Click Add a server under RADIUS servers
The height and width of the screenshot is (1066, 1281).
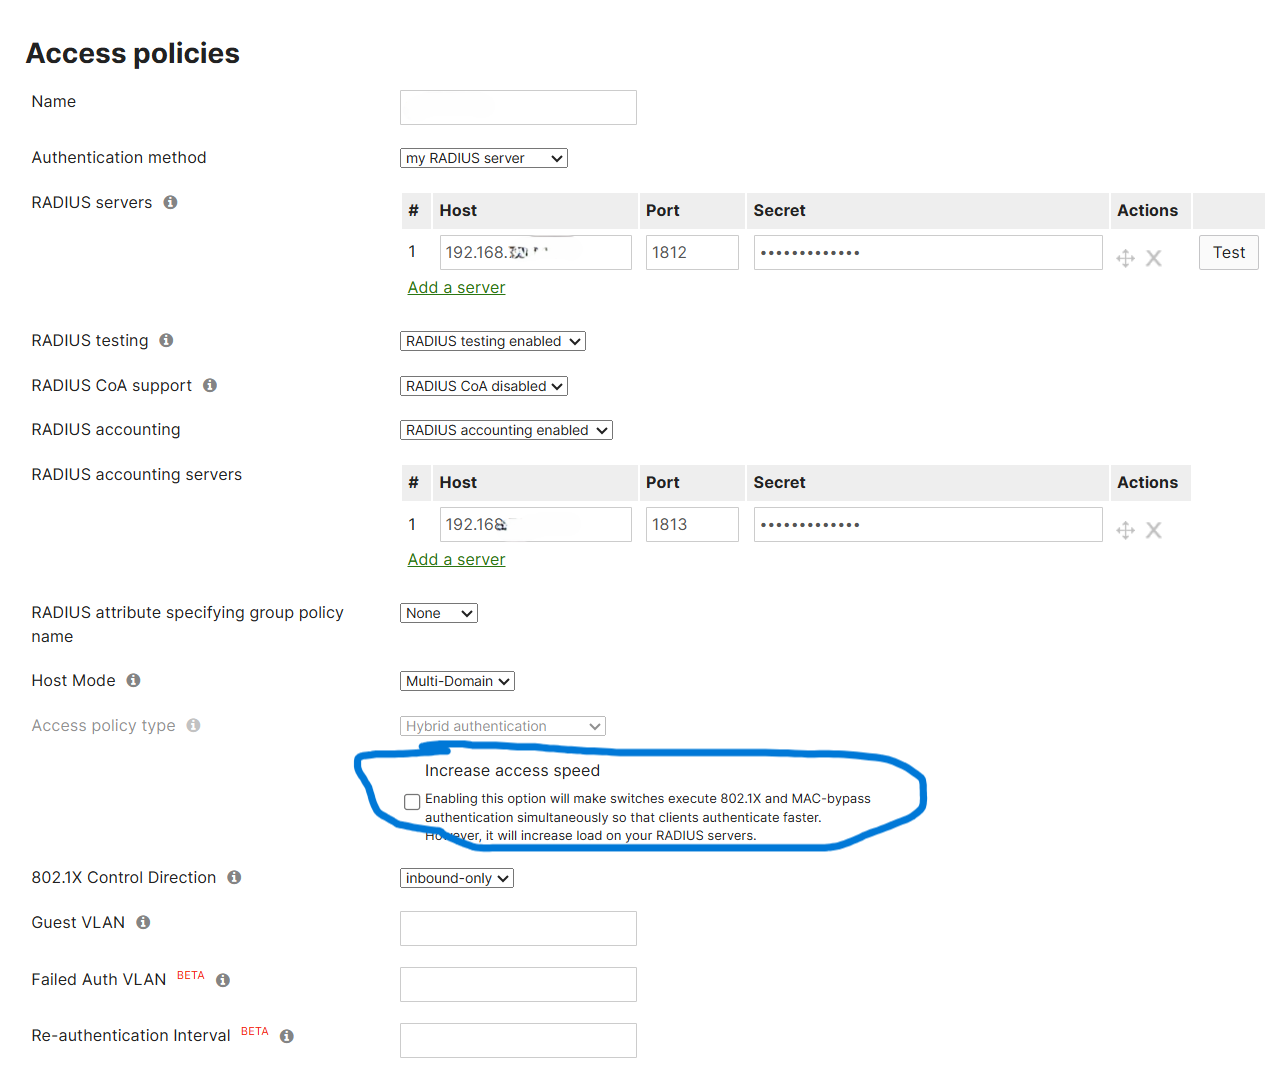point(456,287)
